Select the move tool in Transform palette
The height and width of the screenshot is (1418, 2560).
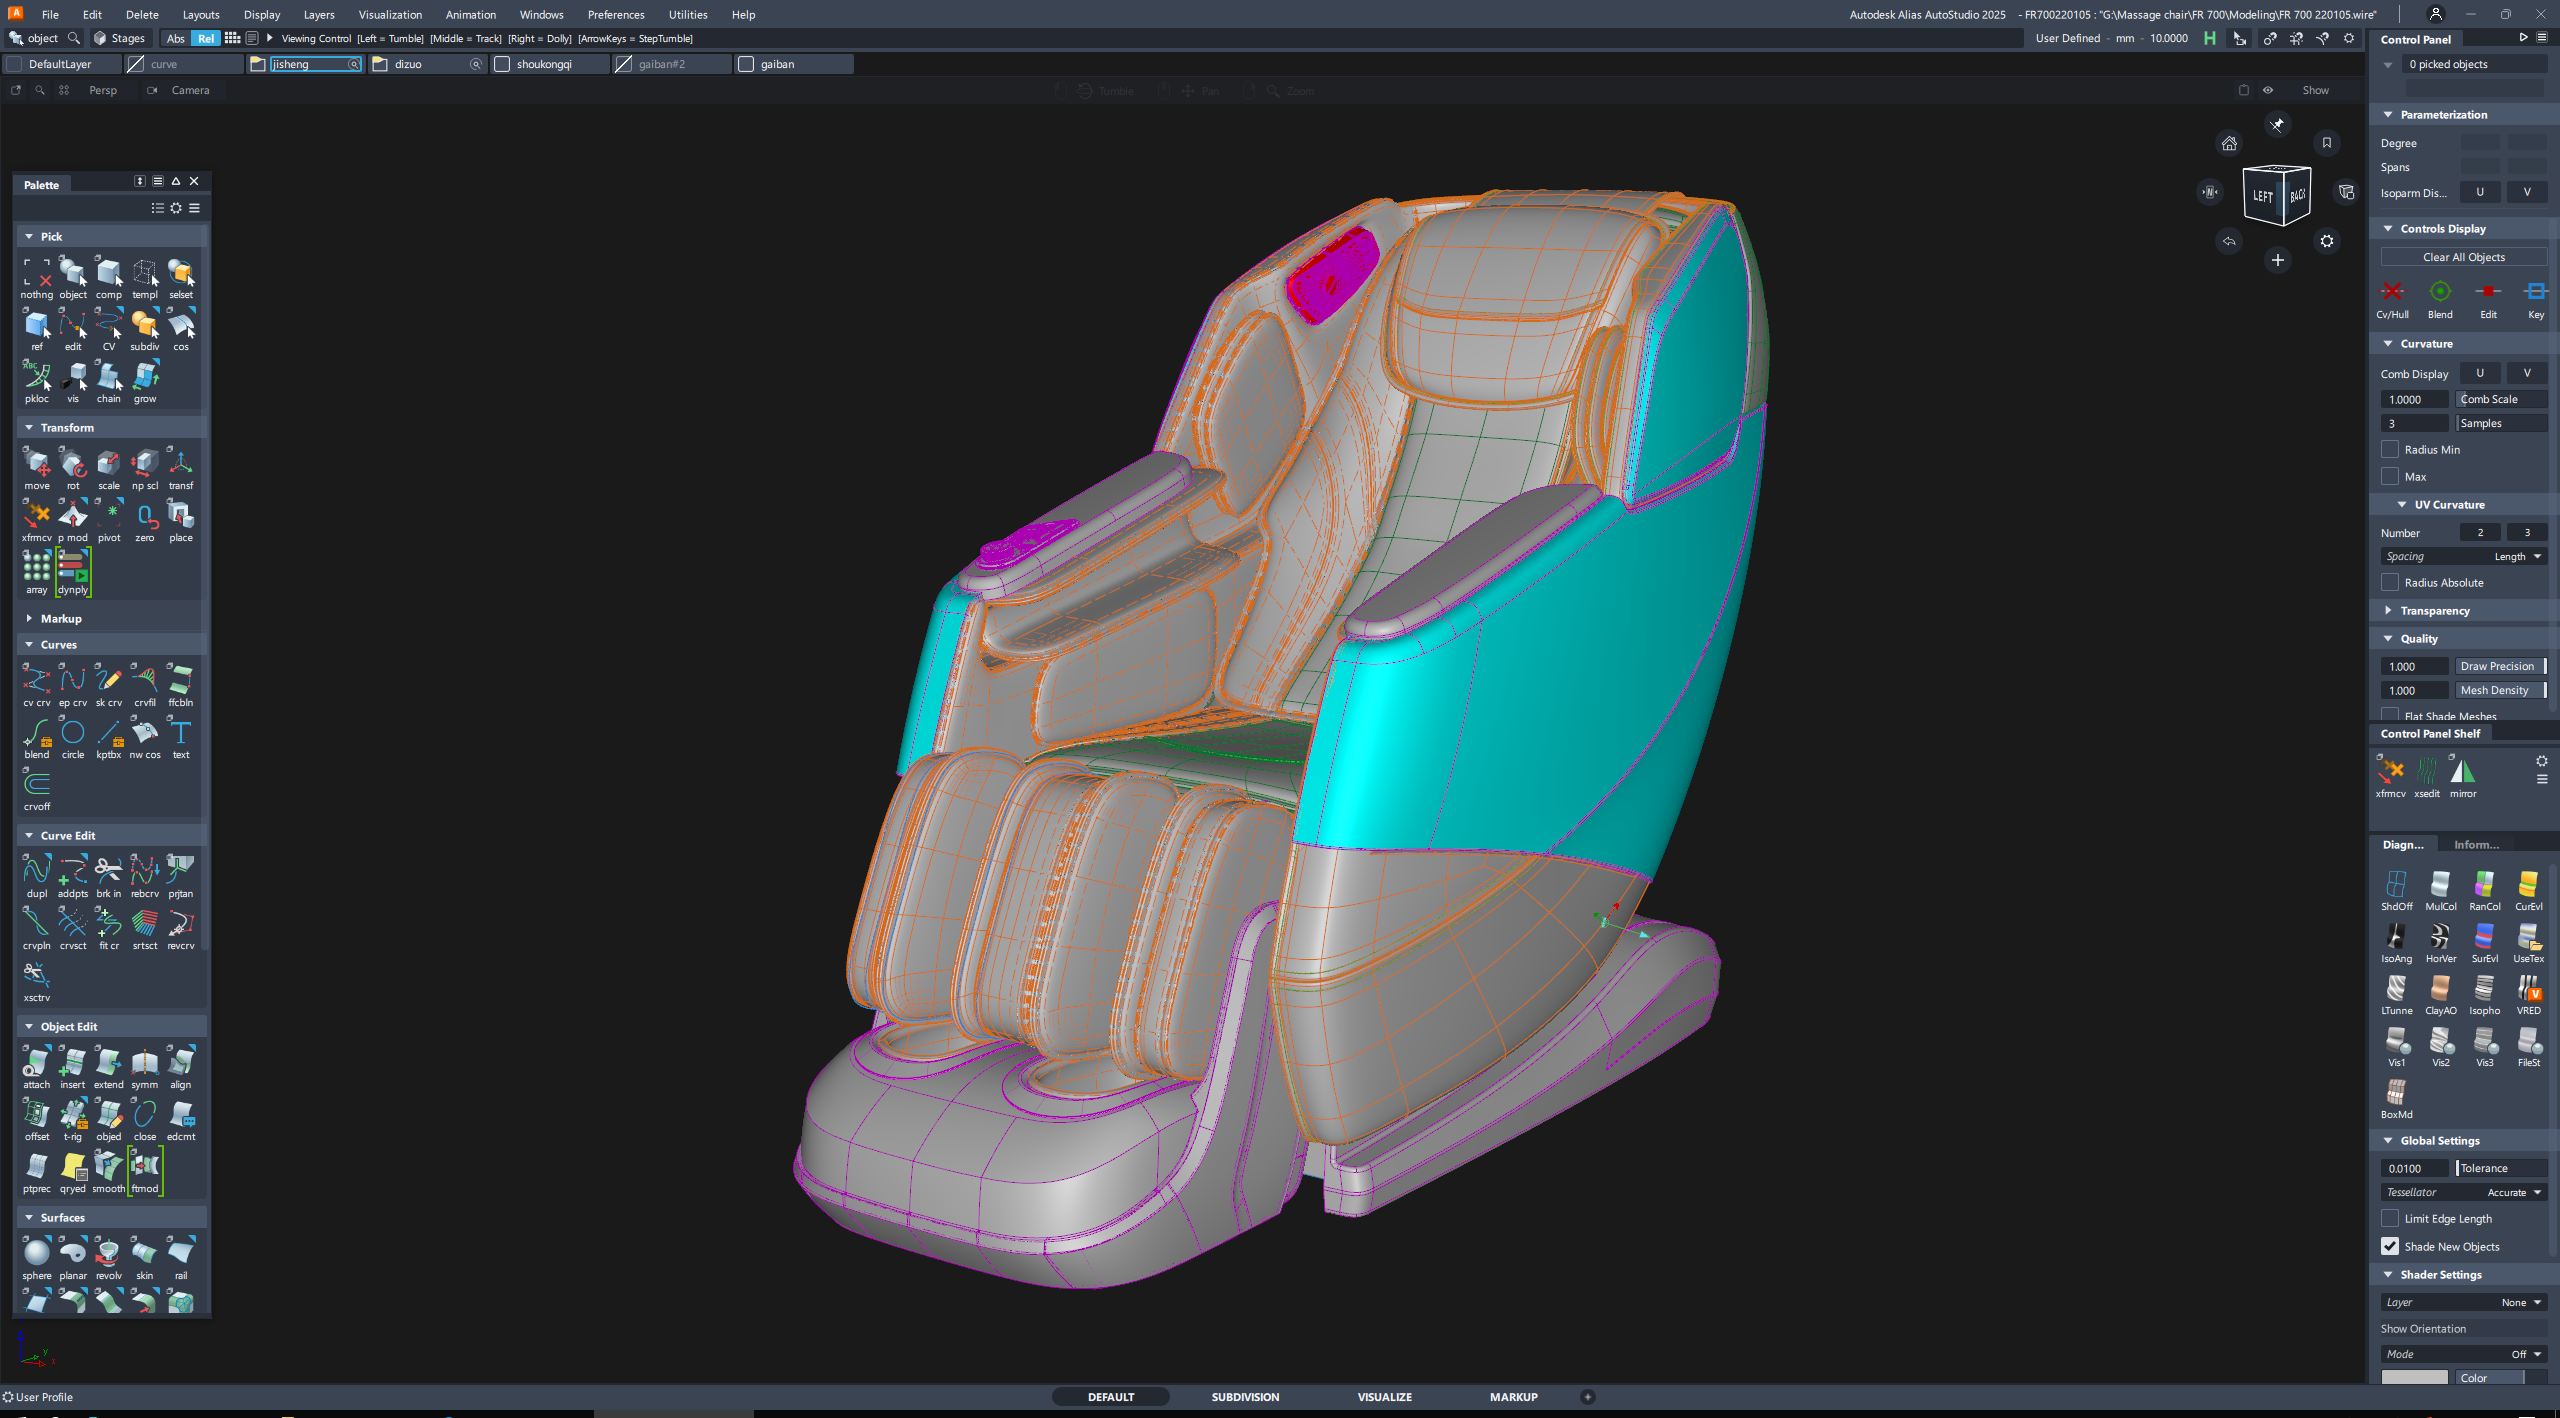tap(37, 464)
